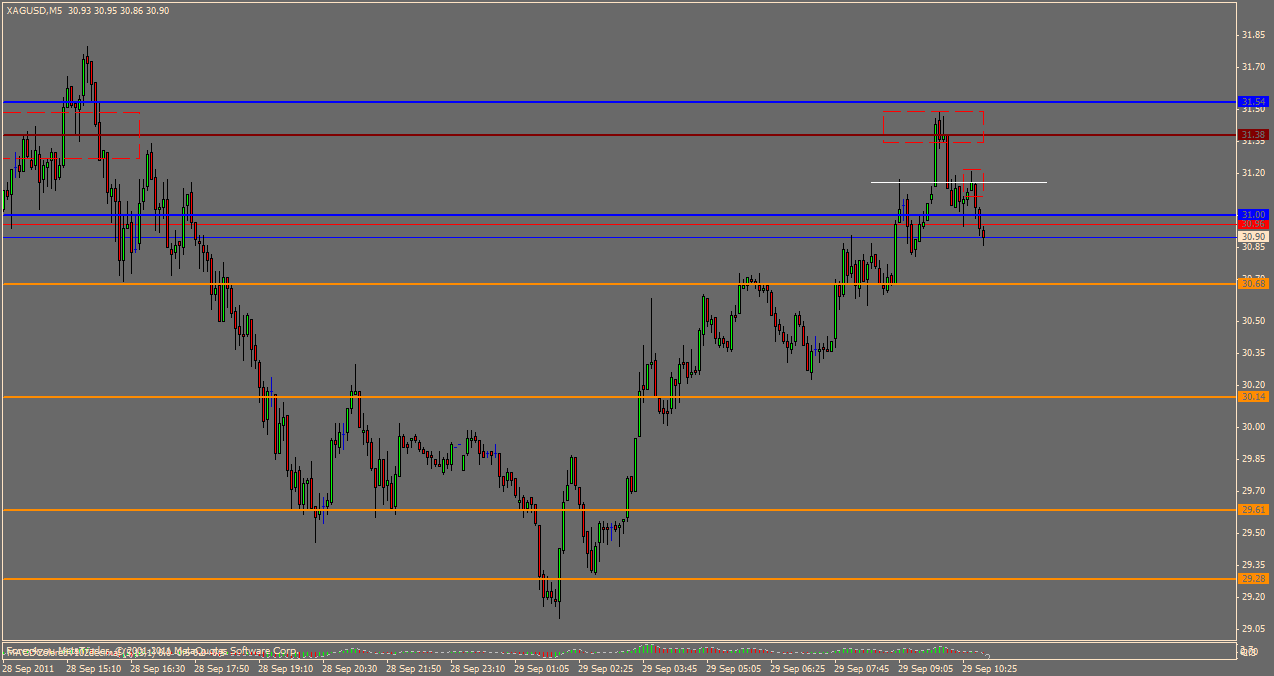Viewport: 1274px width, 676px height.
Task: Click the 29 Sep 06:25 time label
Action: click(798, 667)
